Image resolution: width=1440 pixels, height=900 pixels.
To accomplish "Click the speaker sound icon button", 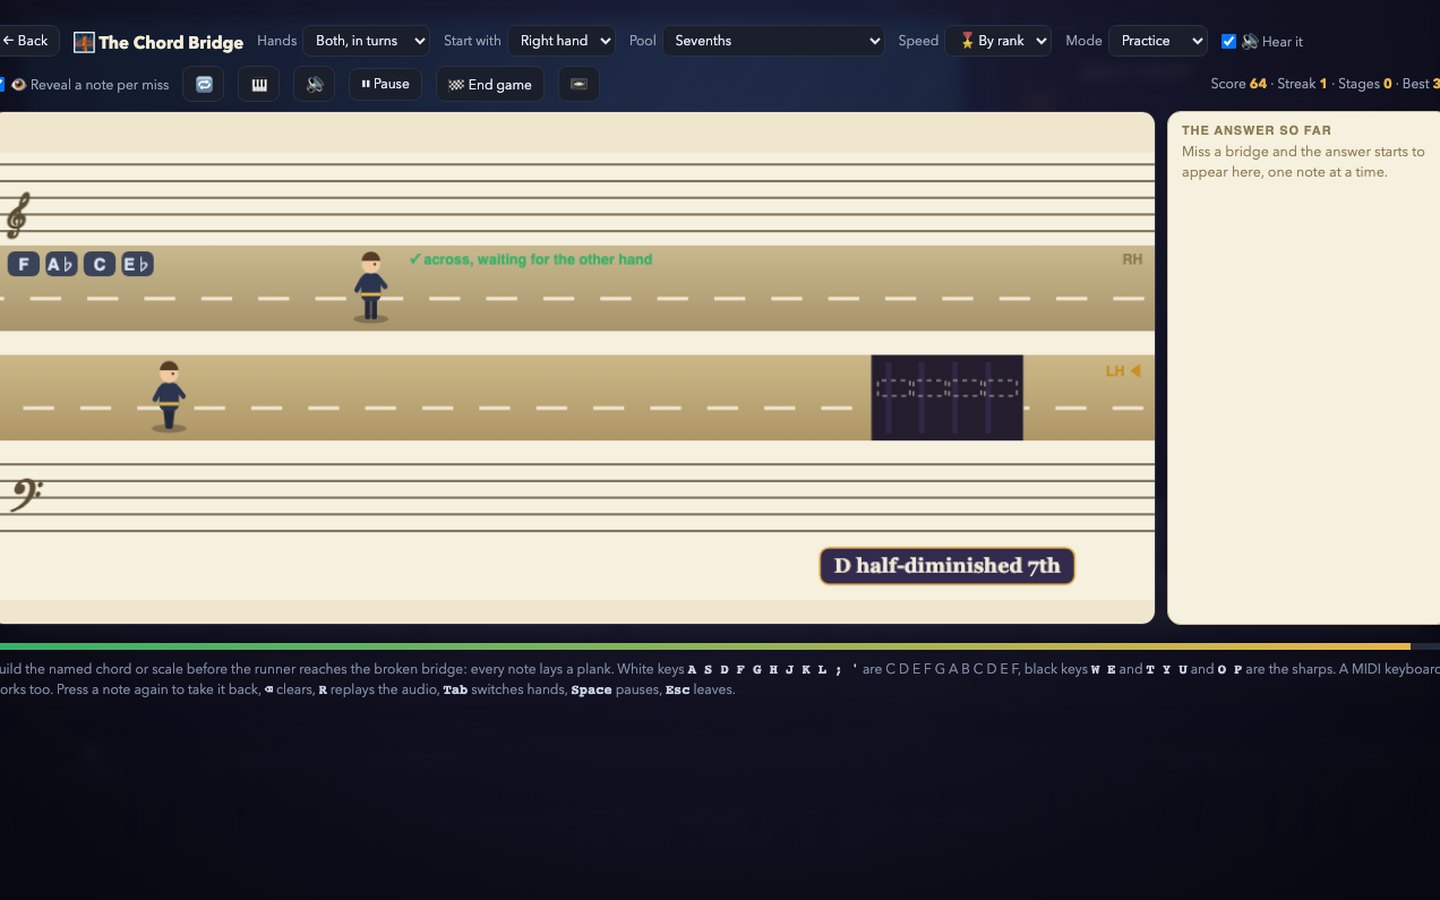I will [x=314, y=84].
